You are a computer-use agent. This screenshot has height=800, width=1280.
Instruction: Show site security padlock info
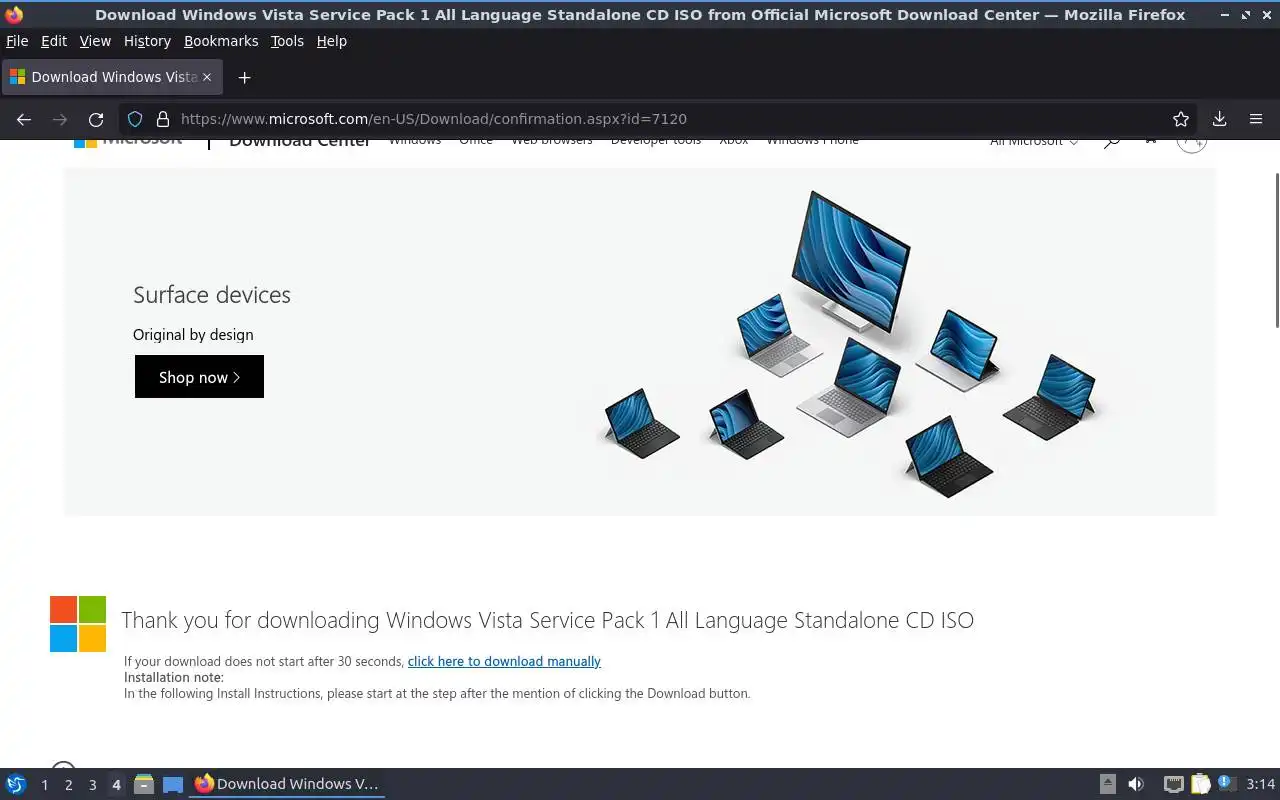point(163,119)
